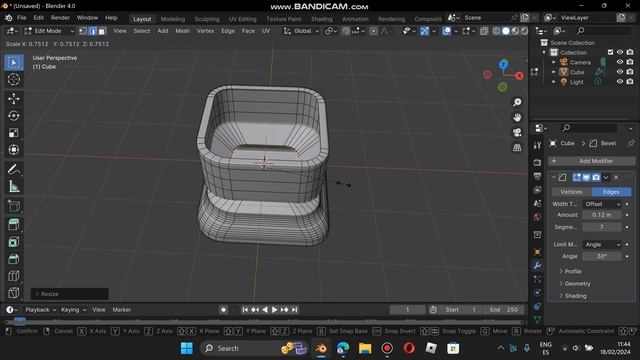The width and height of the screenshot is (640, 360).
Task: Enable face select mode
Action: pos(102,31)
